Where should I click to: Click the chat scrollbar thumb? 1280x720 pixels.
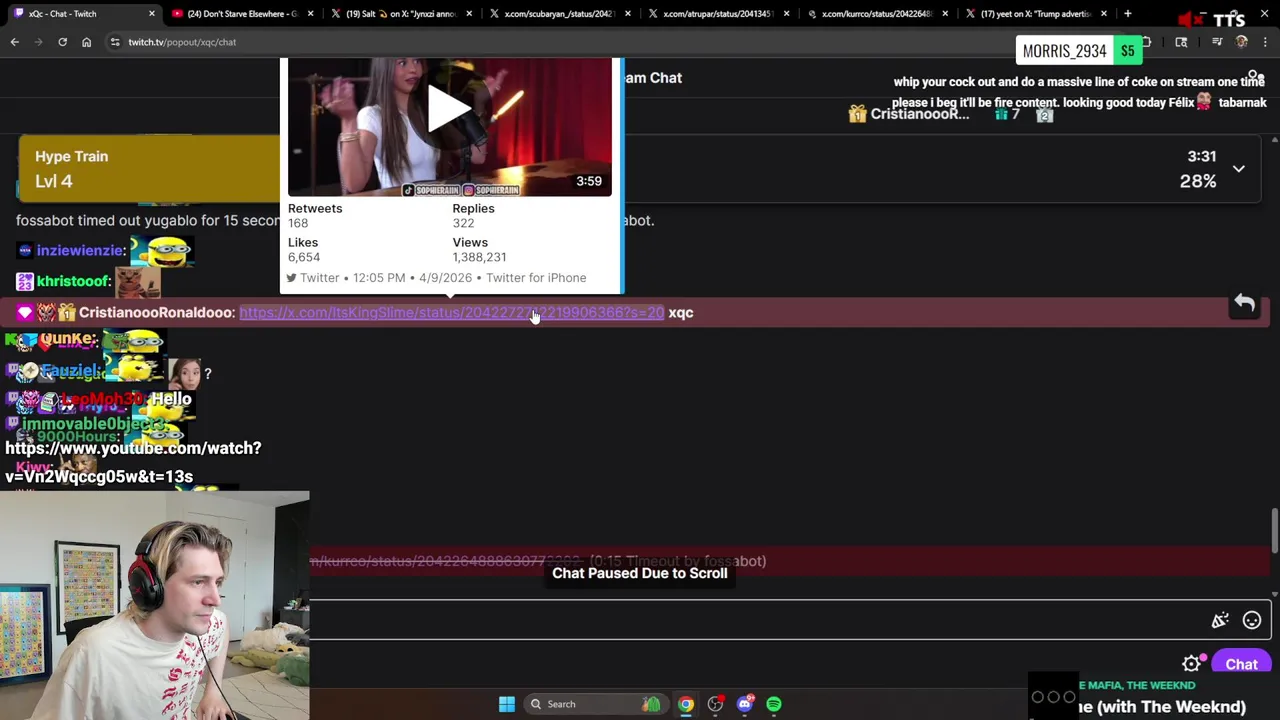point(1274,530)
